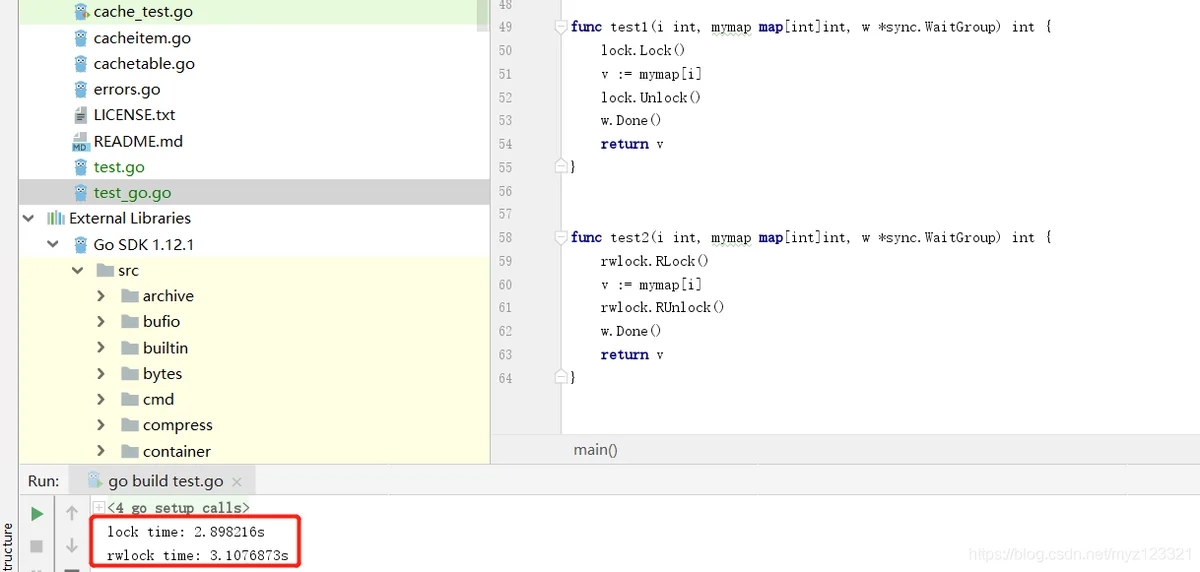
Task: Open errors.go in the project tree
Action: click(127, 89)
